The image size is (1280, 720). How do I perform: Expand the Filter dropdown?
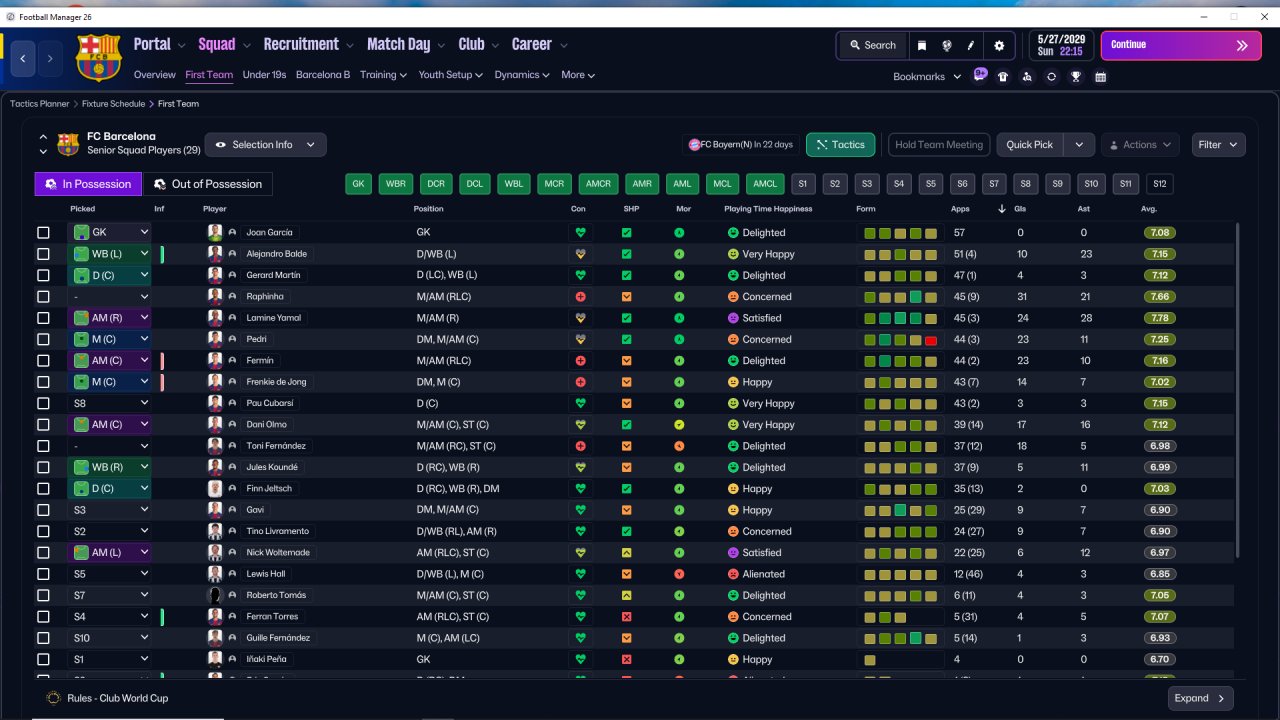click(1218, 145)
